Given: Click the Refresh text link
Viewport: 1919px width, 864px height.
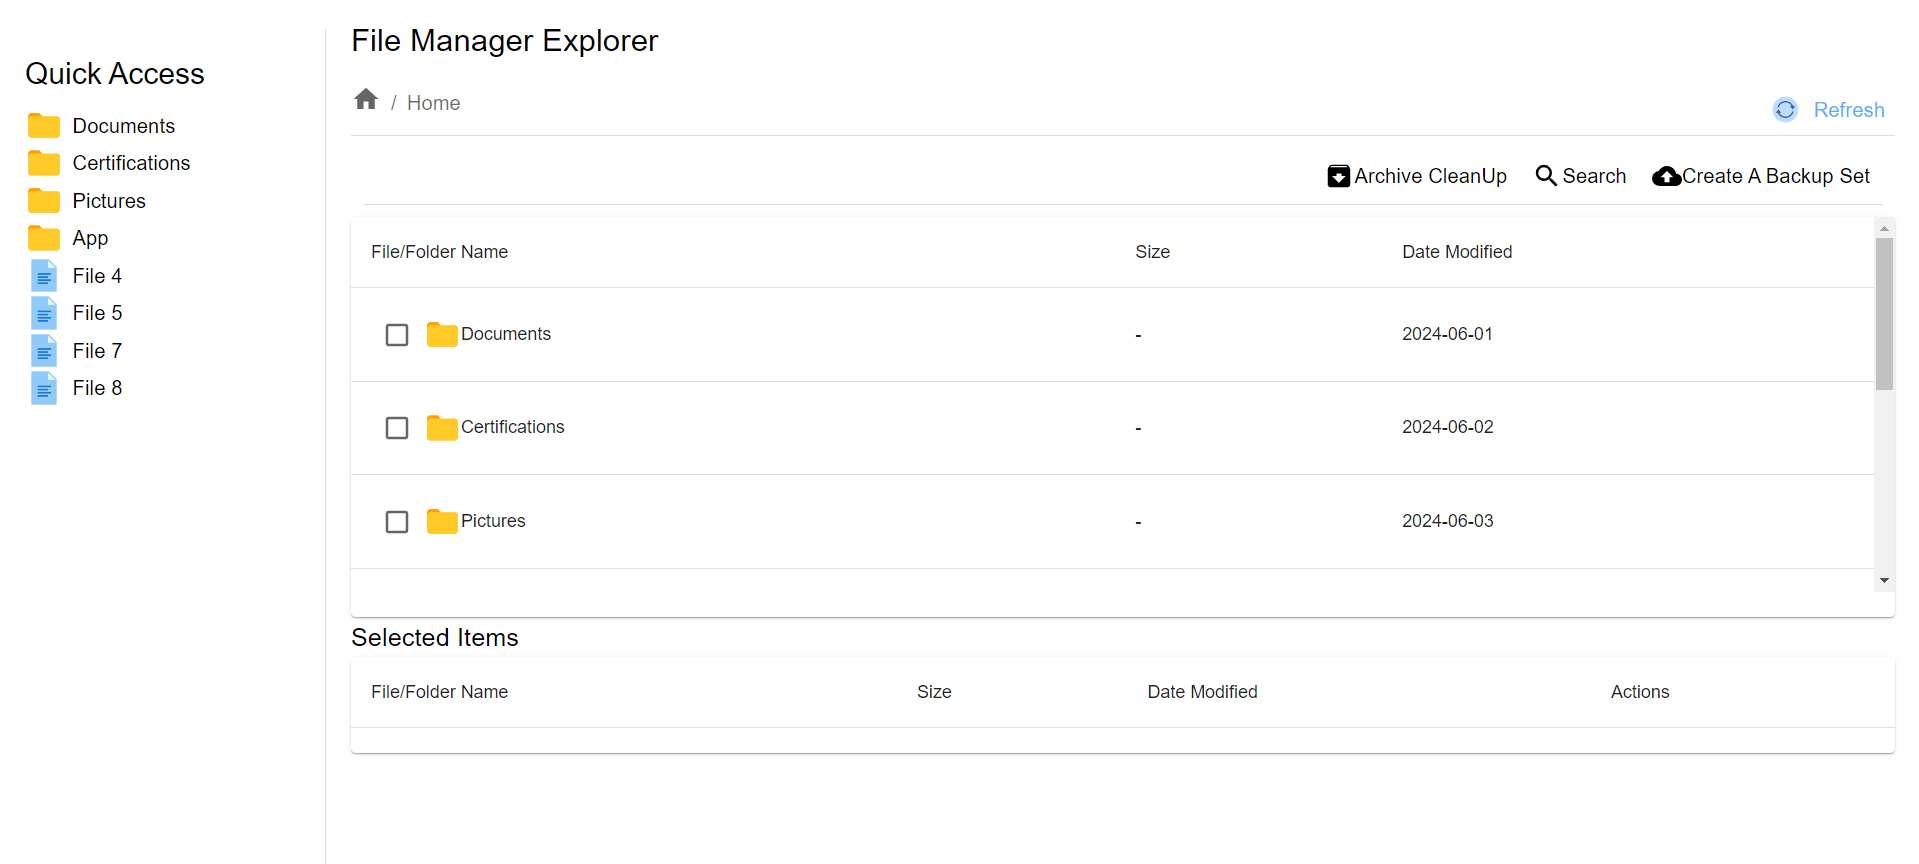Looking at the screenshot, I should pyautogui.click(x=1848, y=110).
